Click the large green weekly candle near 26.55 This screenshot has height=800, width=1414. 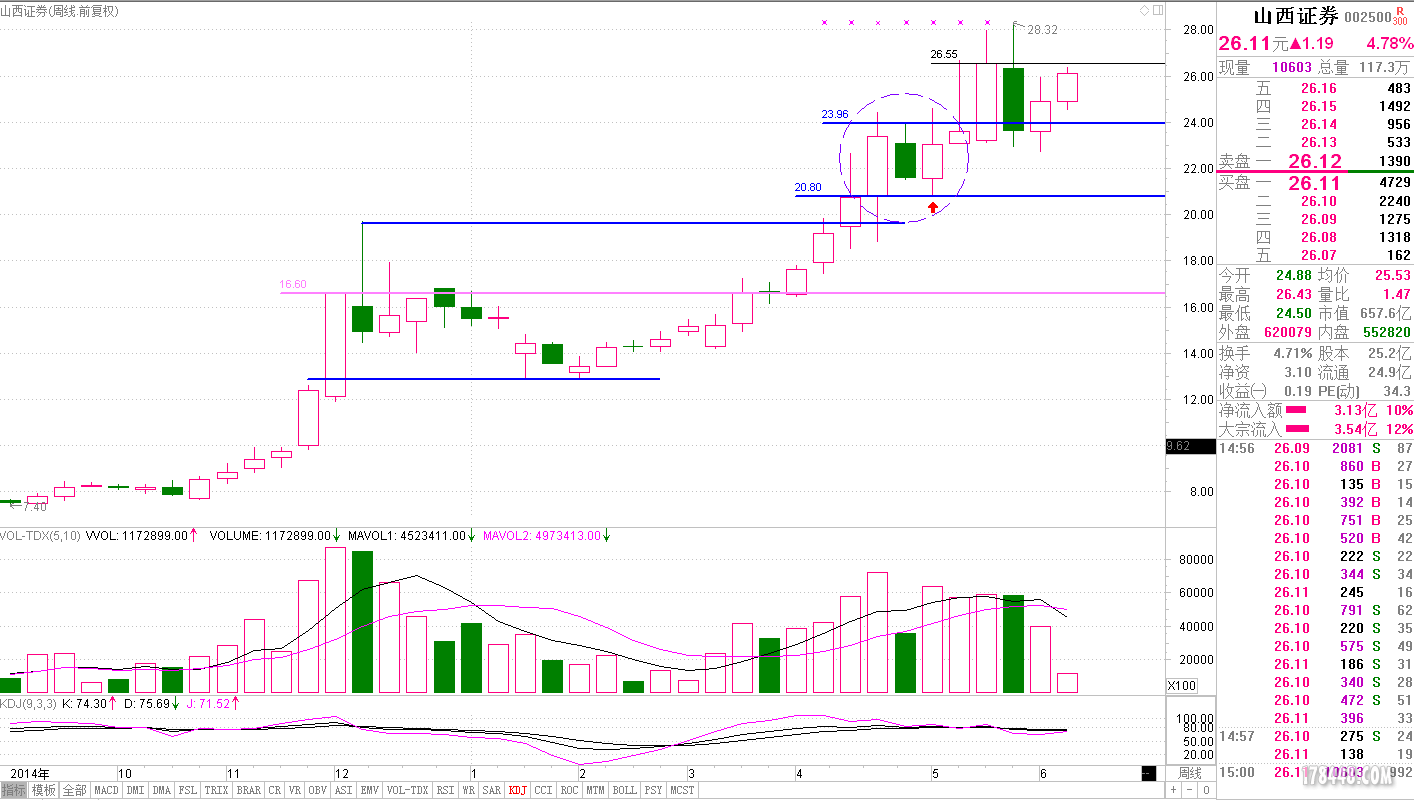click(x=1013, y=99)
